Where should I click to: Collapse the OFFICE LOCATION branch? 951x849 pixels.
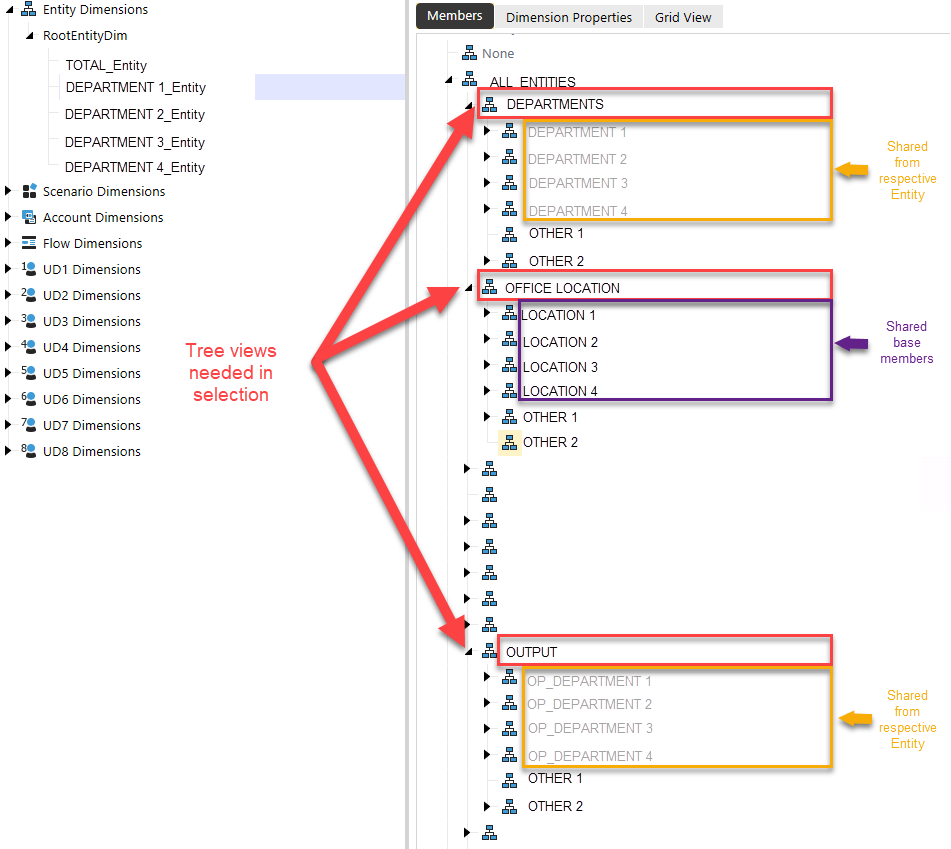click(x=468, y=286)
